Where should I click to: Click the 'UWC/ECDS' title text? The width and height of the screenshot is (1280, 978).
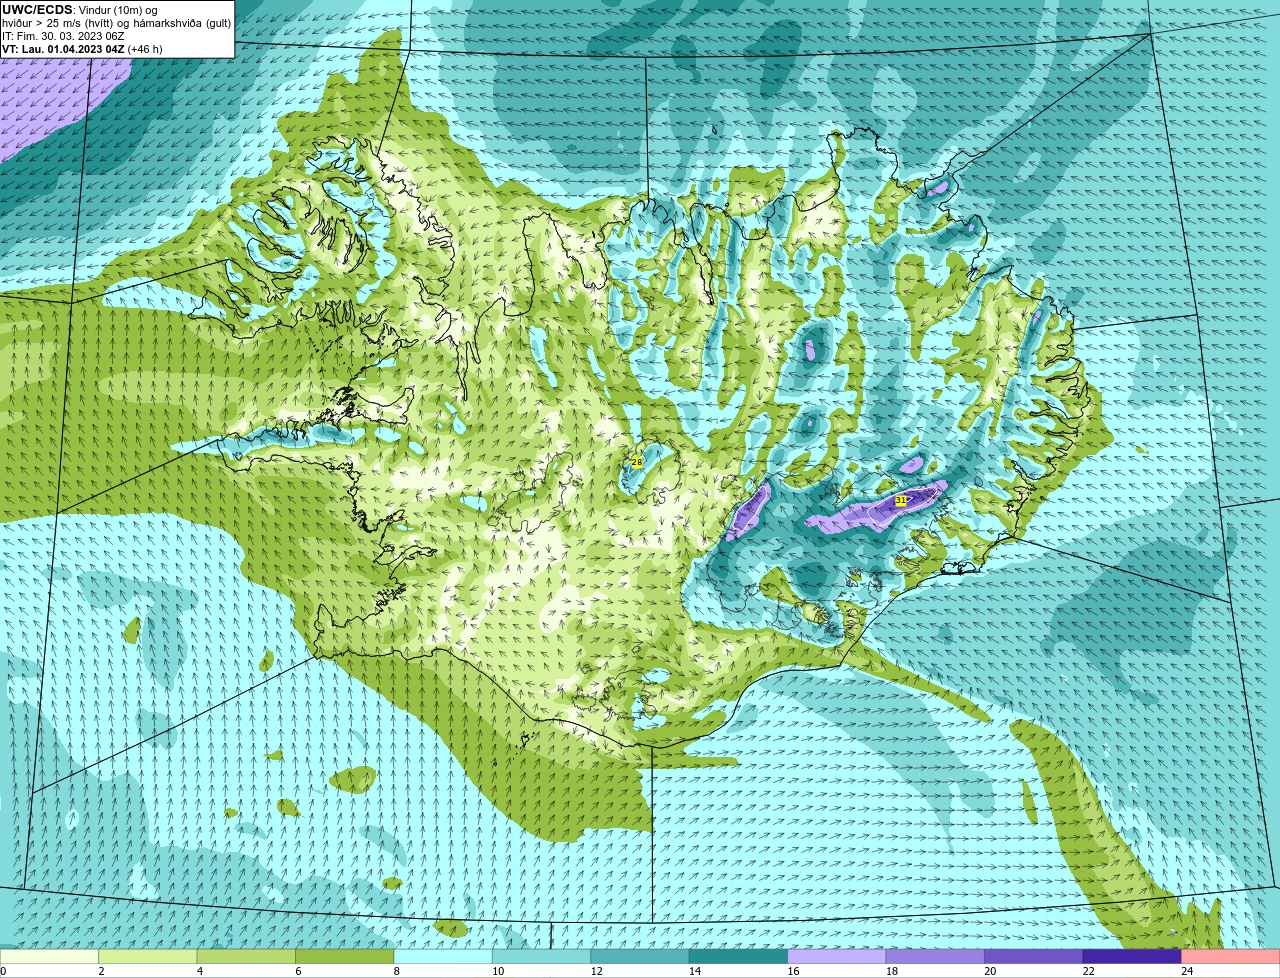point(37,10)
